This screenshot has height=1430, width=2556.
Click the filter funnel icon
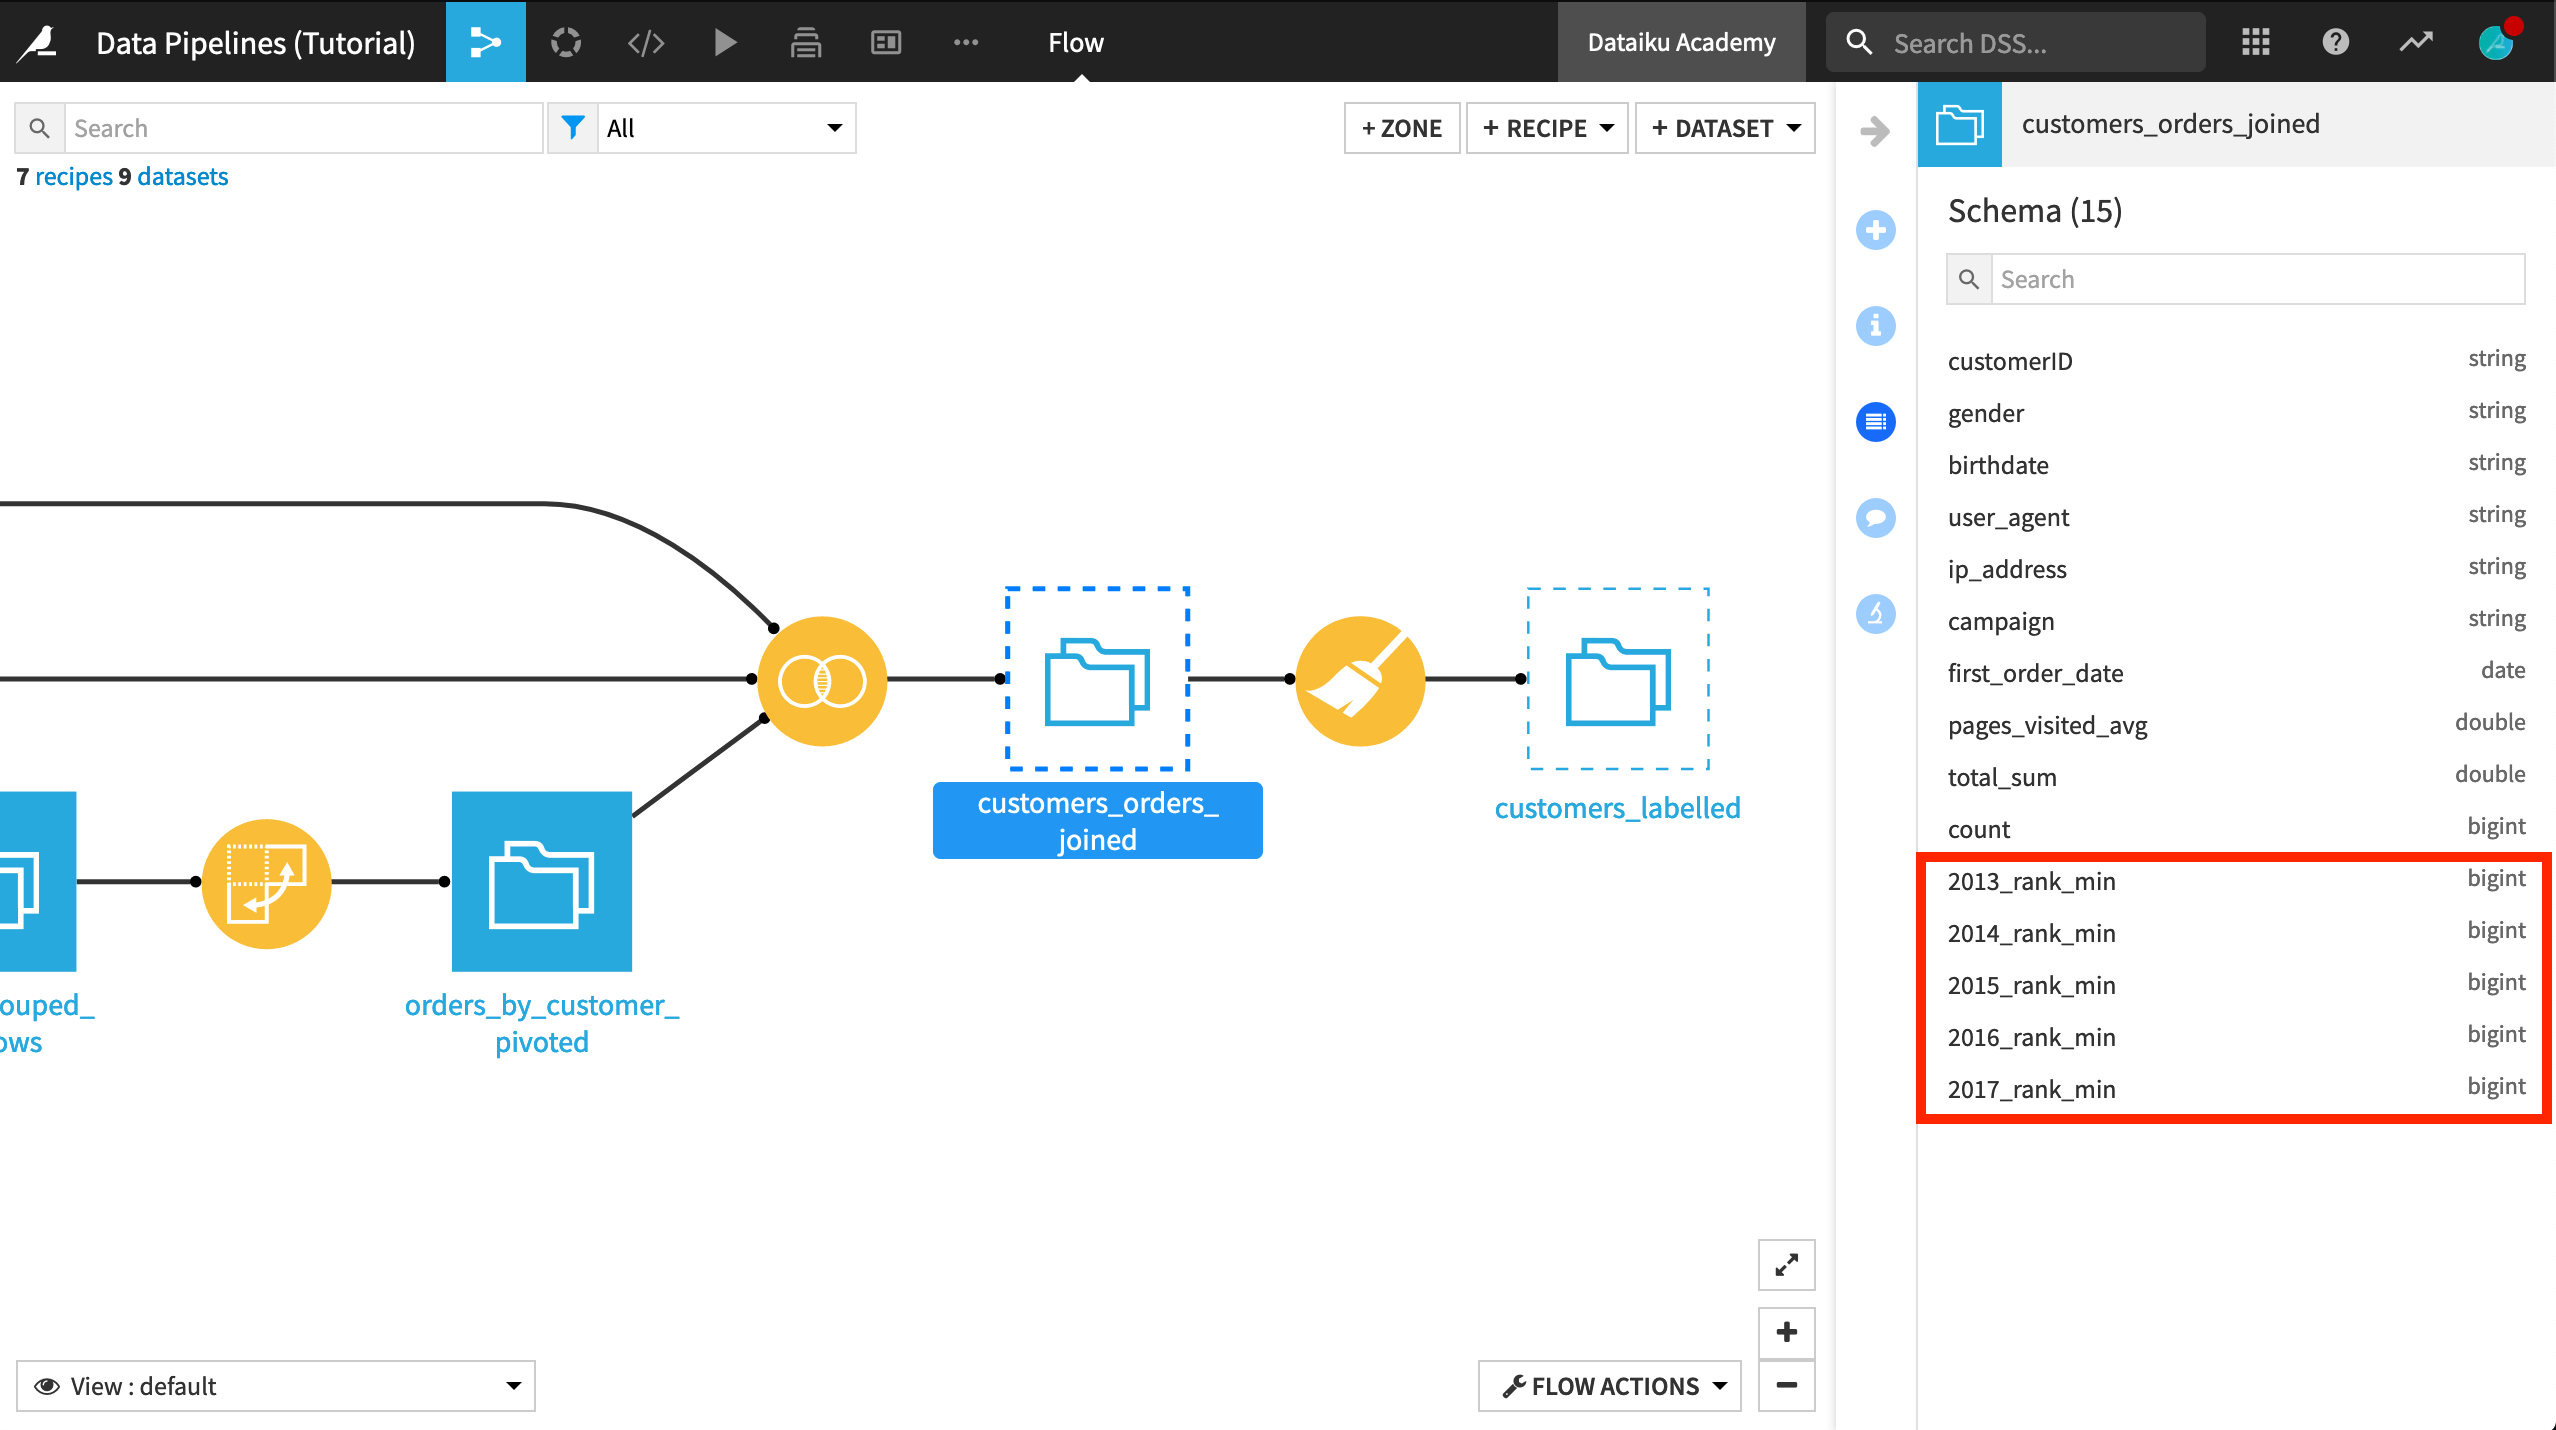pyautogui.click(x=573, y=128)
